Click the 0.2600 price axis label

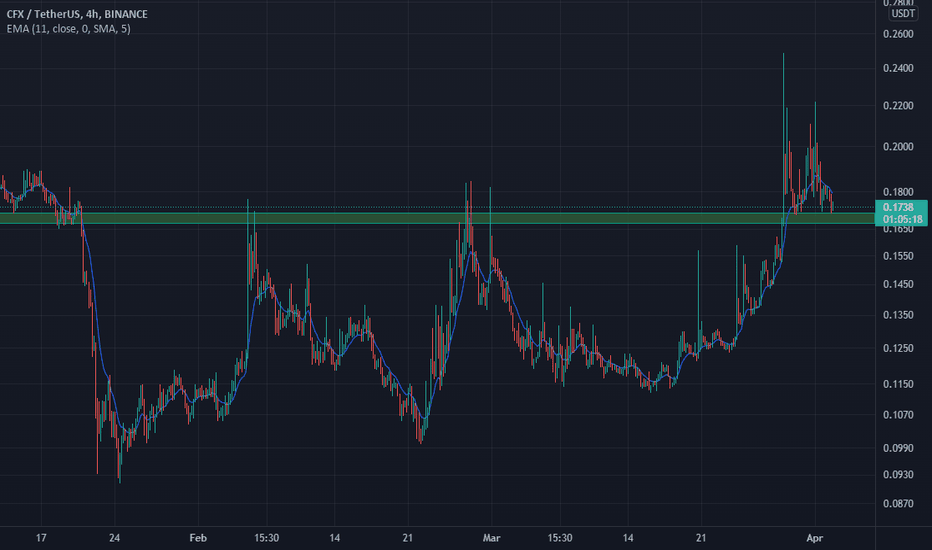click(898, 34)
